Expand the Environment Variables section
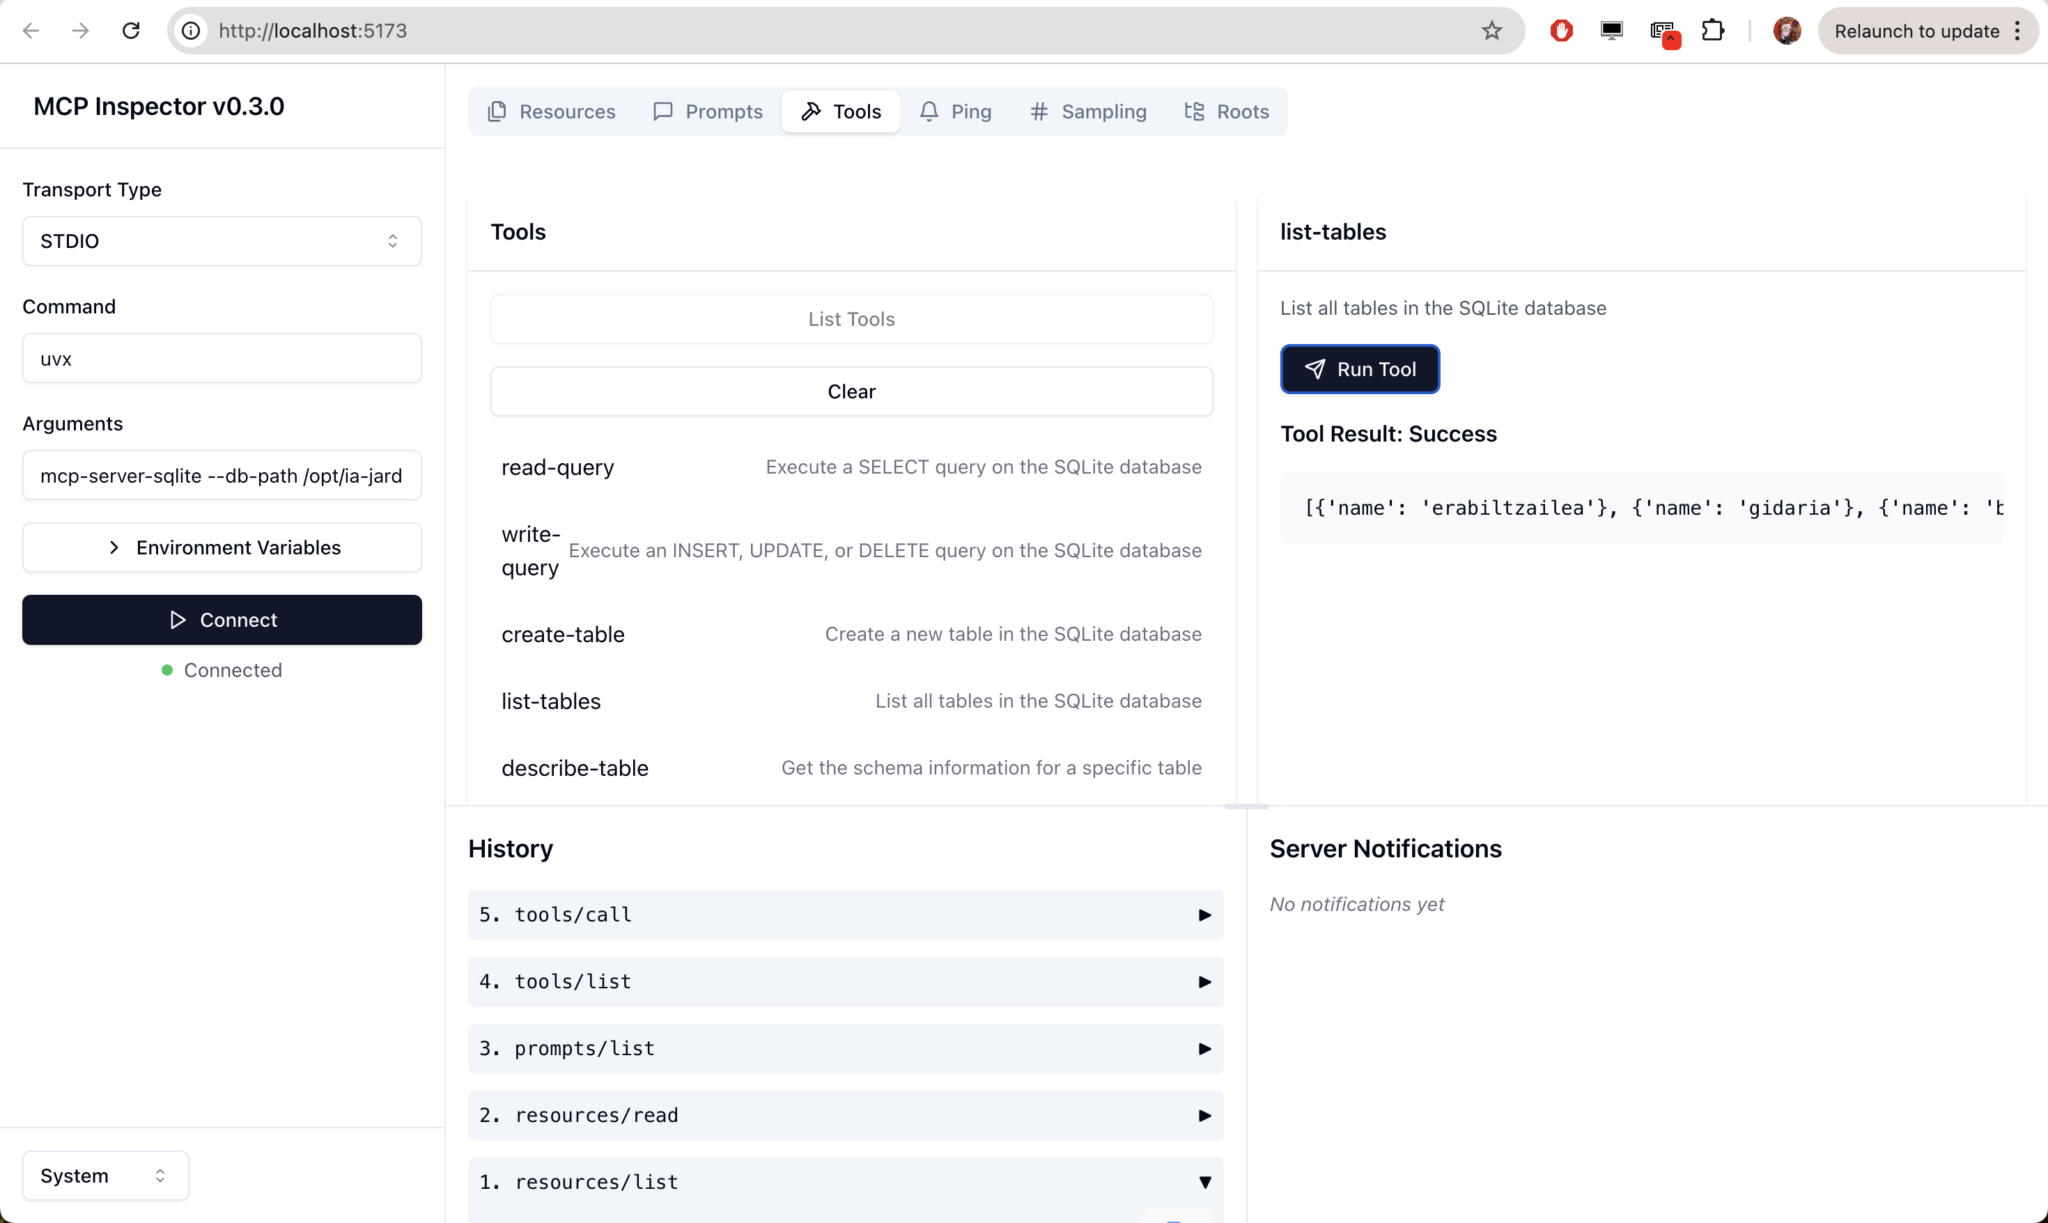Screen dimensions: 2048x1223 pyautogui.click(x=221, y=548)
